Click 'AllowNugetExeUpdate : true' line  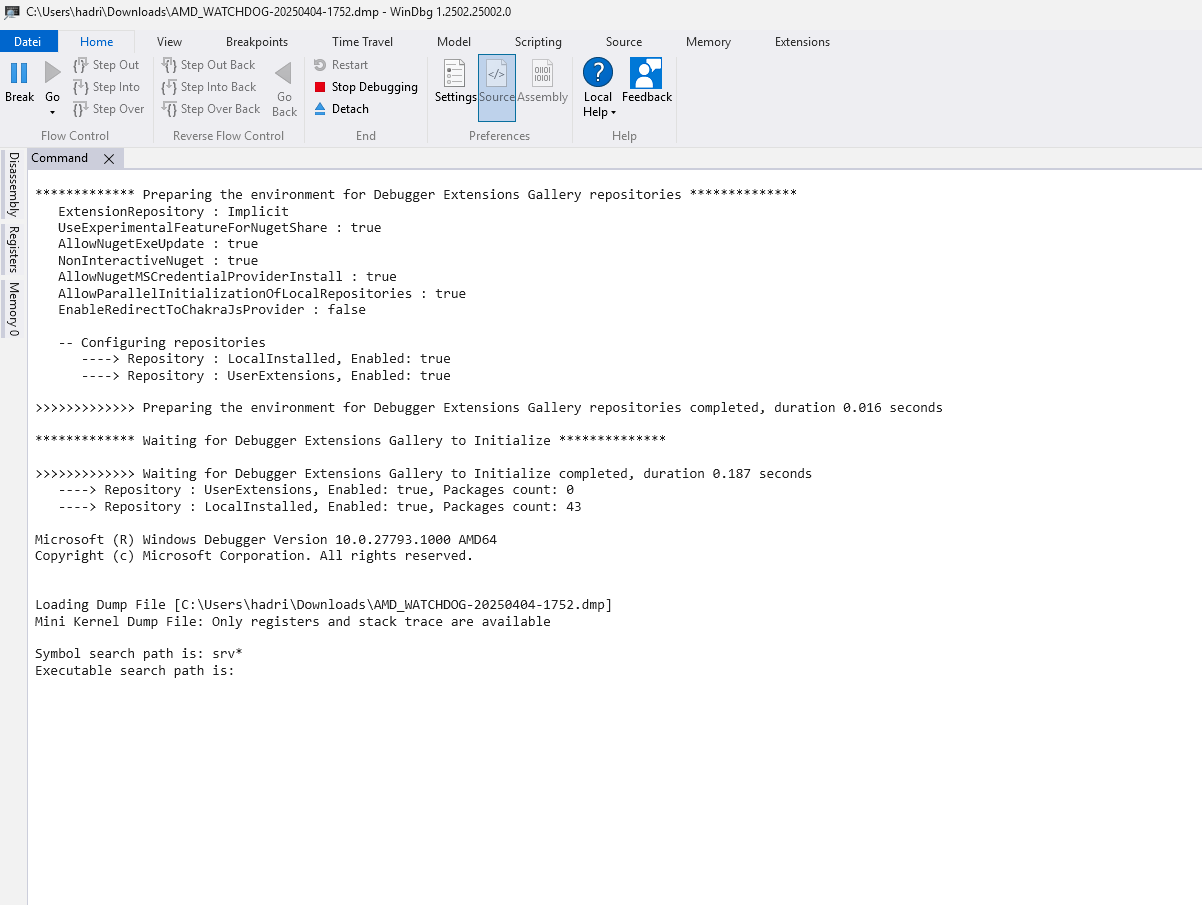158,244
